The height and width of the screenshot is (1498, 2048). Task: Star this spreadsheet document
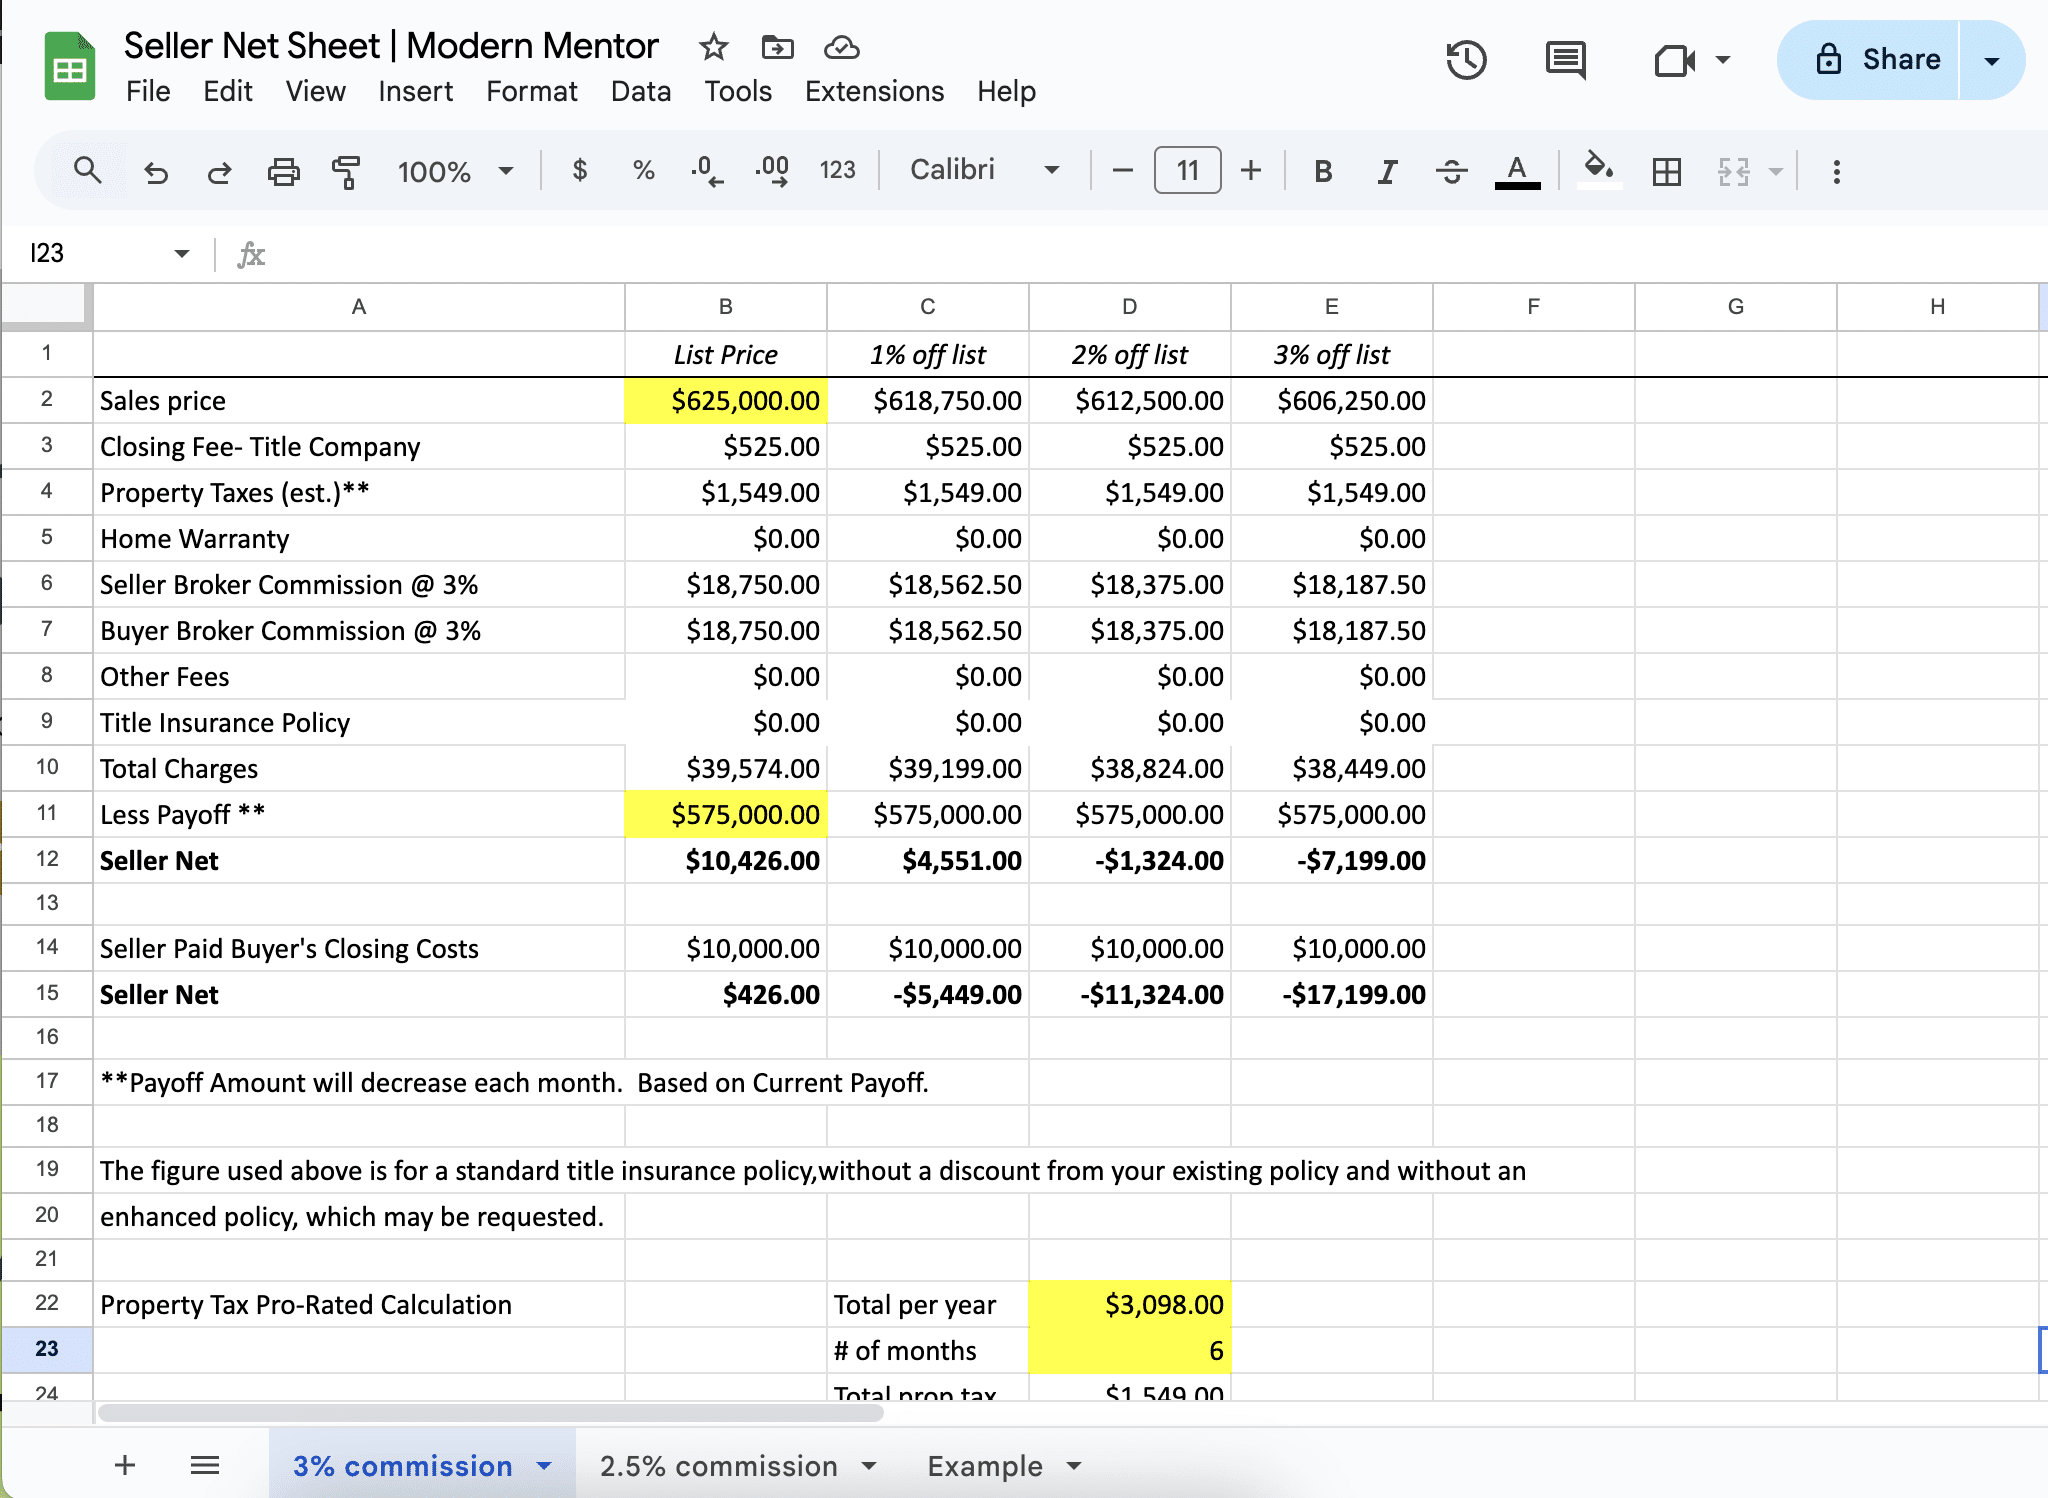tap(713, 47)
